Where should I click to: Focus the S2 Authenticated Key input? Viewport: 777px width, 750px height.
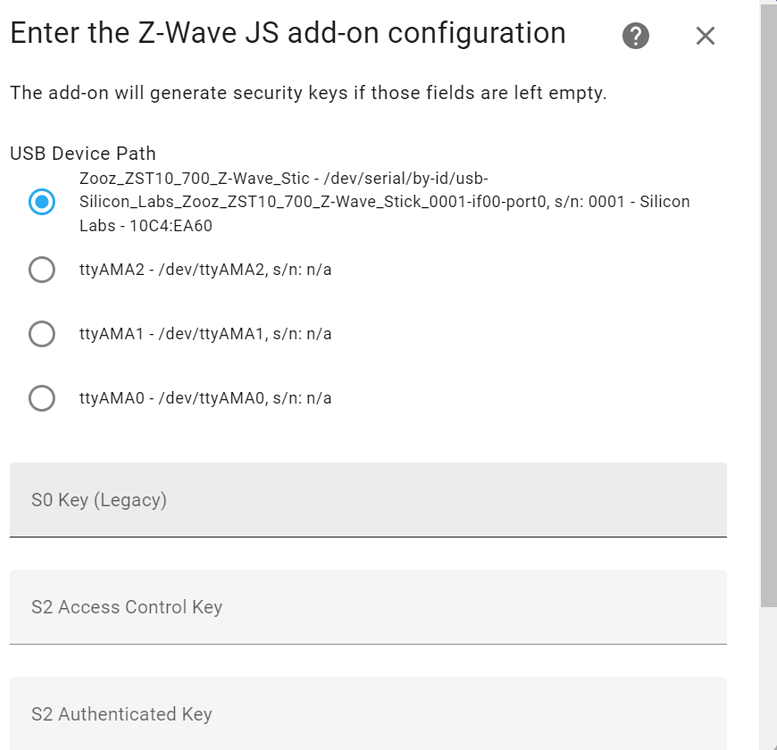click(368, 713)
